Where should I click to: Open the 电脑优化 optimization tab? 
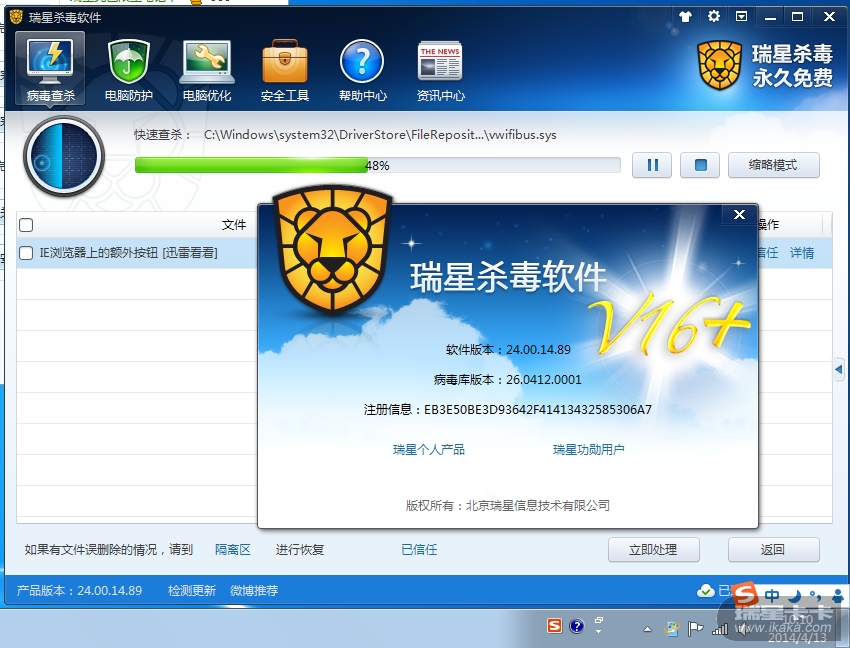click(x=207, y=70)
